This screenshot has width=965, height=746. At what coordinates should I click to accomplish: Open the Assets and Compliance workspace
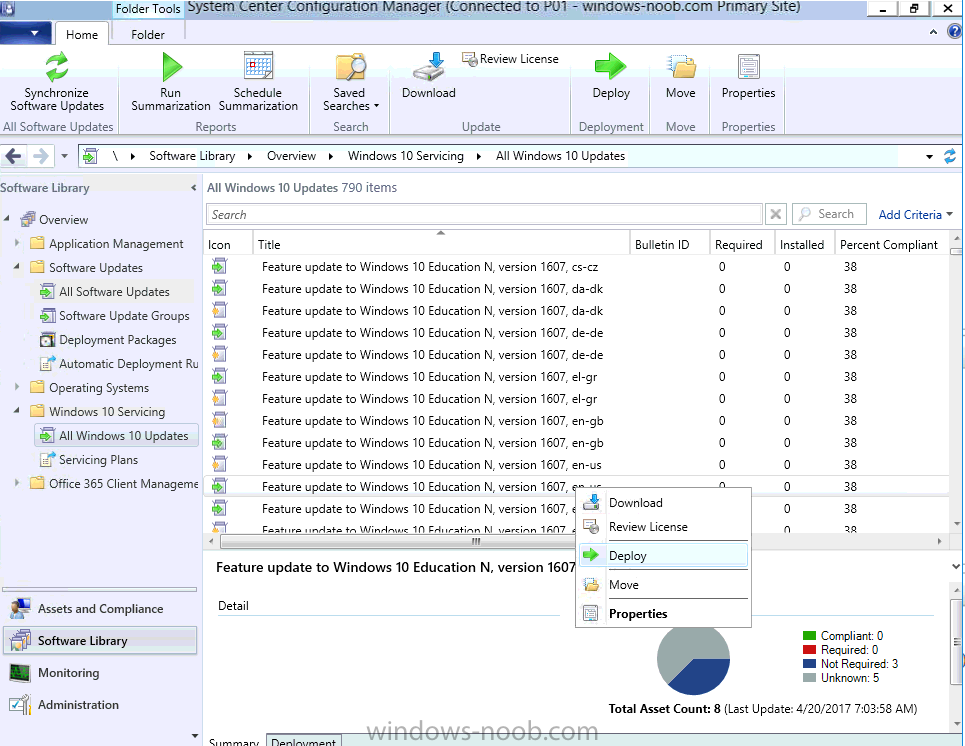point(100,609)
